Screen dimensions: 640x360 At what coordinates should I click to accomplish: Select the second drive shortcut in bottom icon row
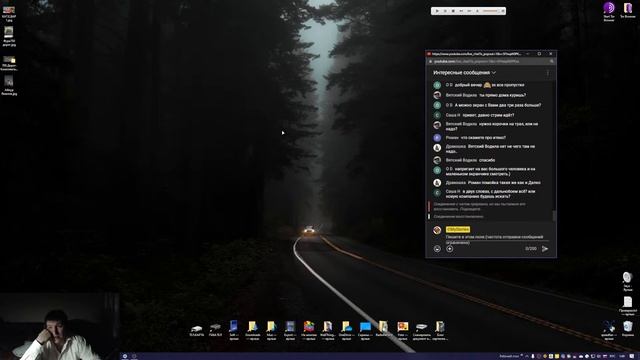215,330
